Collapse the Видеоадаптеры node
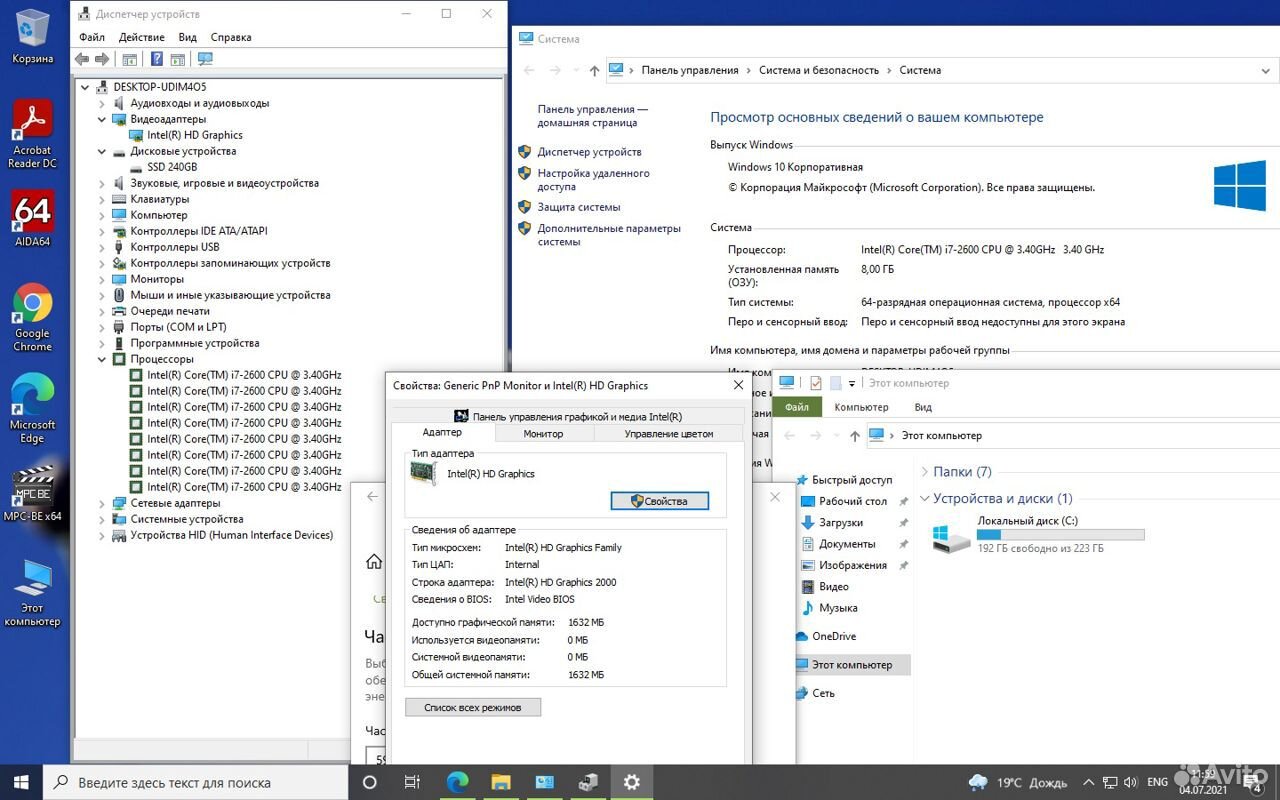The width and height of the screenshot is (1280, 800). pos(102,119)
